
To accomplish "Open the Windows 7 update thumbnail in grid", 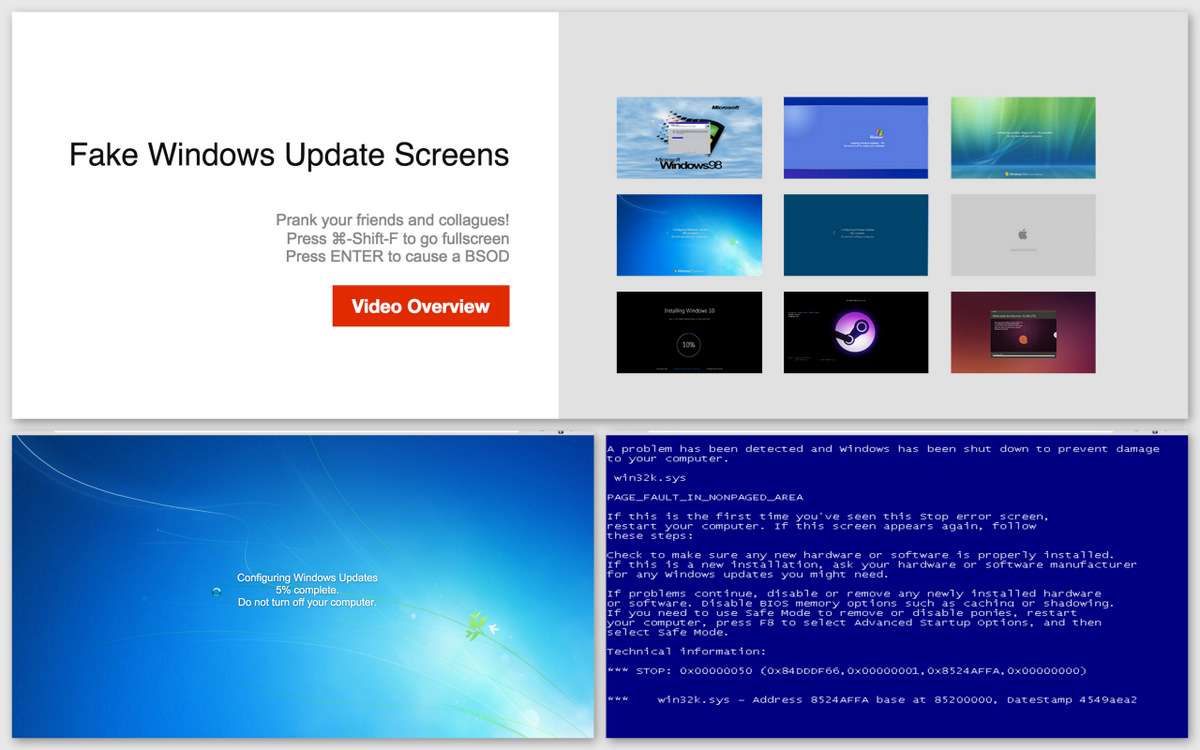I will (x=689, y=235).
